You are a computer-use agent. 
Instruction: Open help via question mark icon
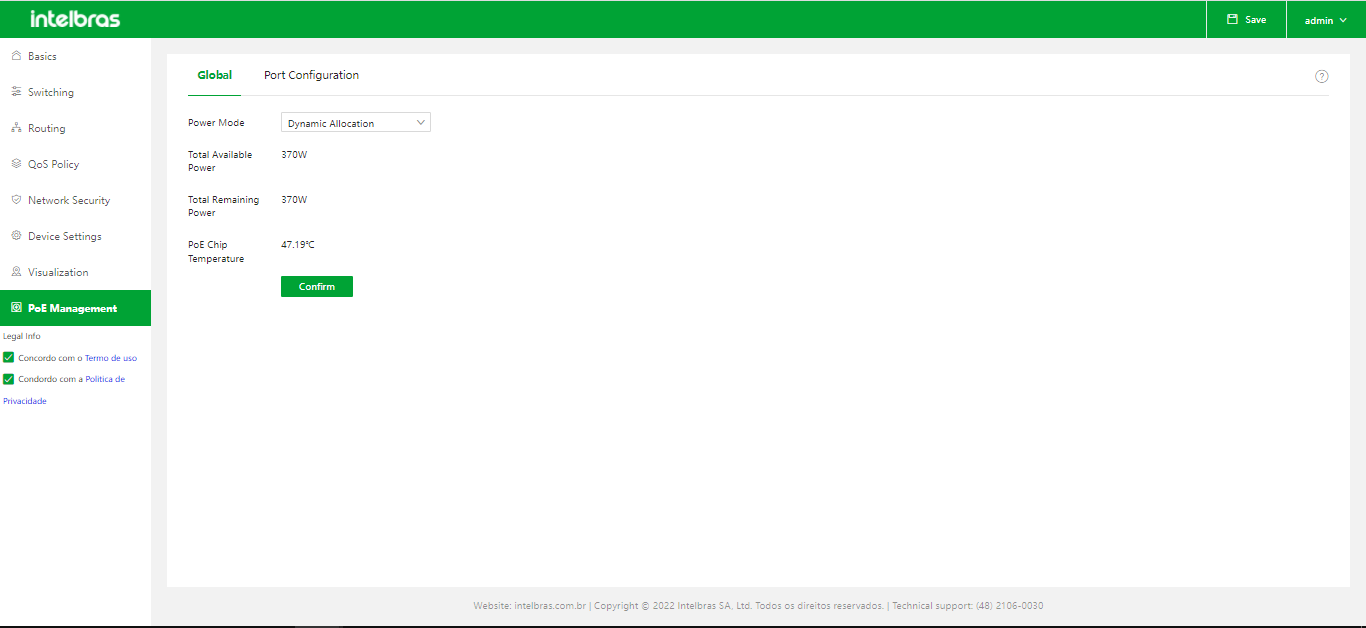[1321, 76]
